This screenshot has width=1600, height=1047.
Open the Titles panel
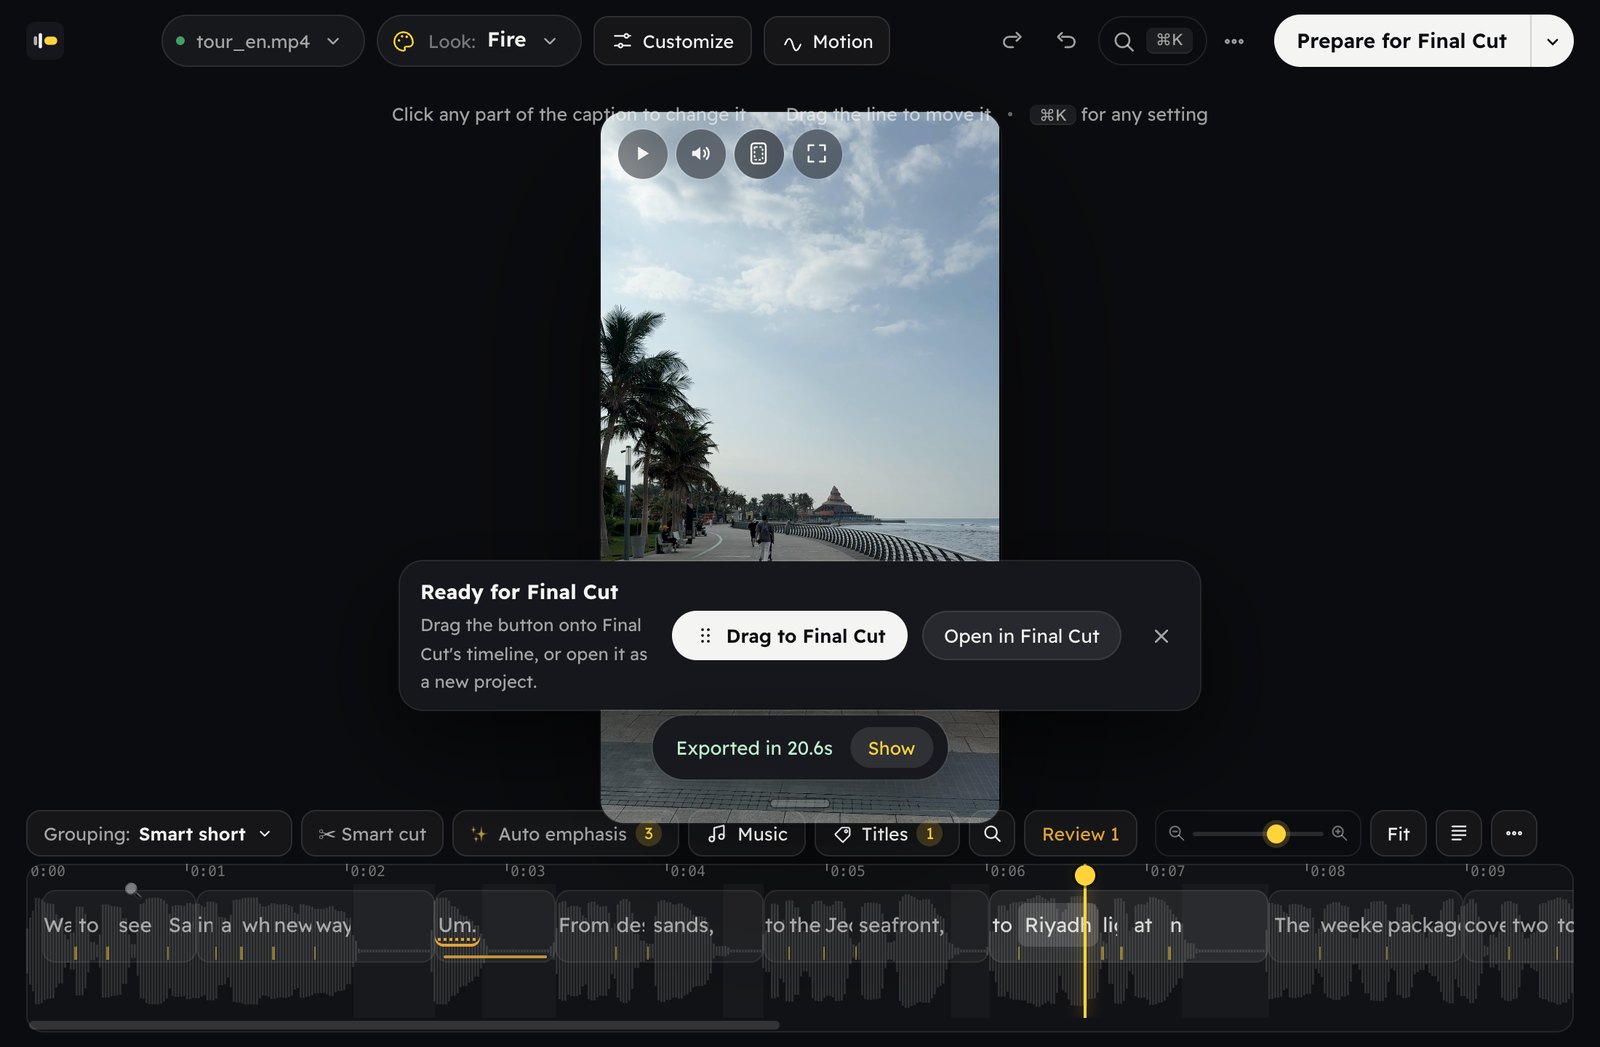[887, 834]
